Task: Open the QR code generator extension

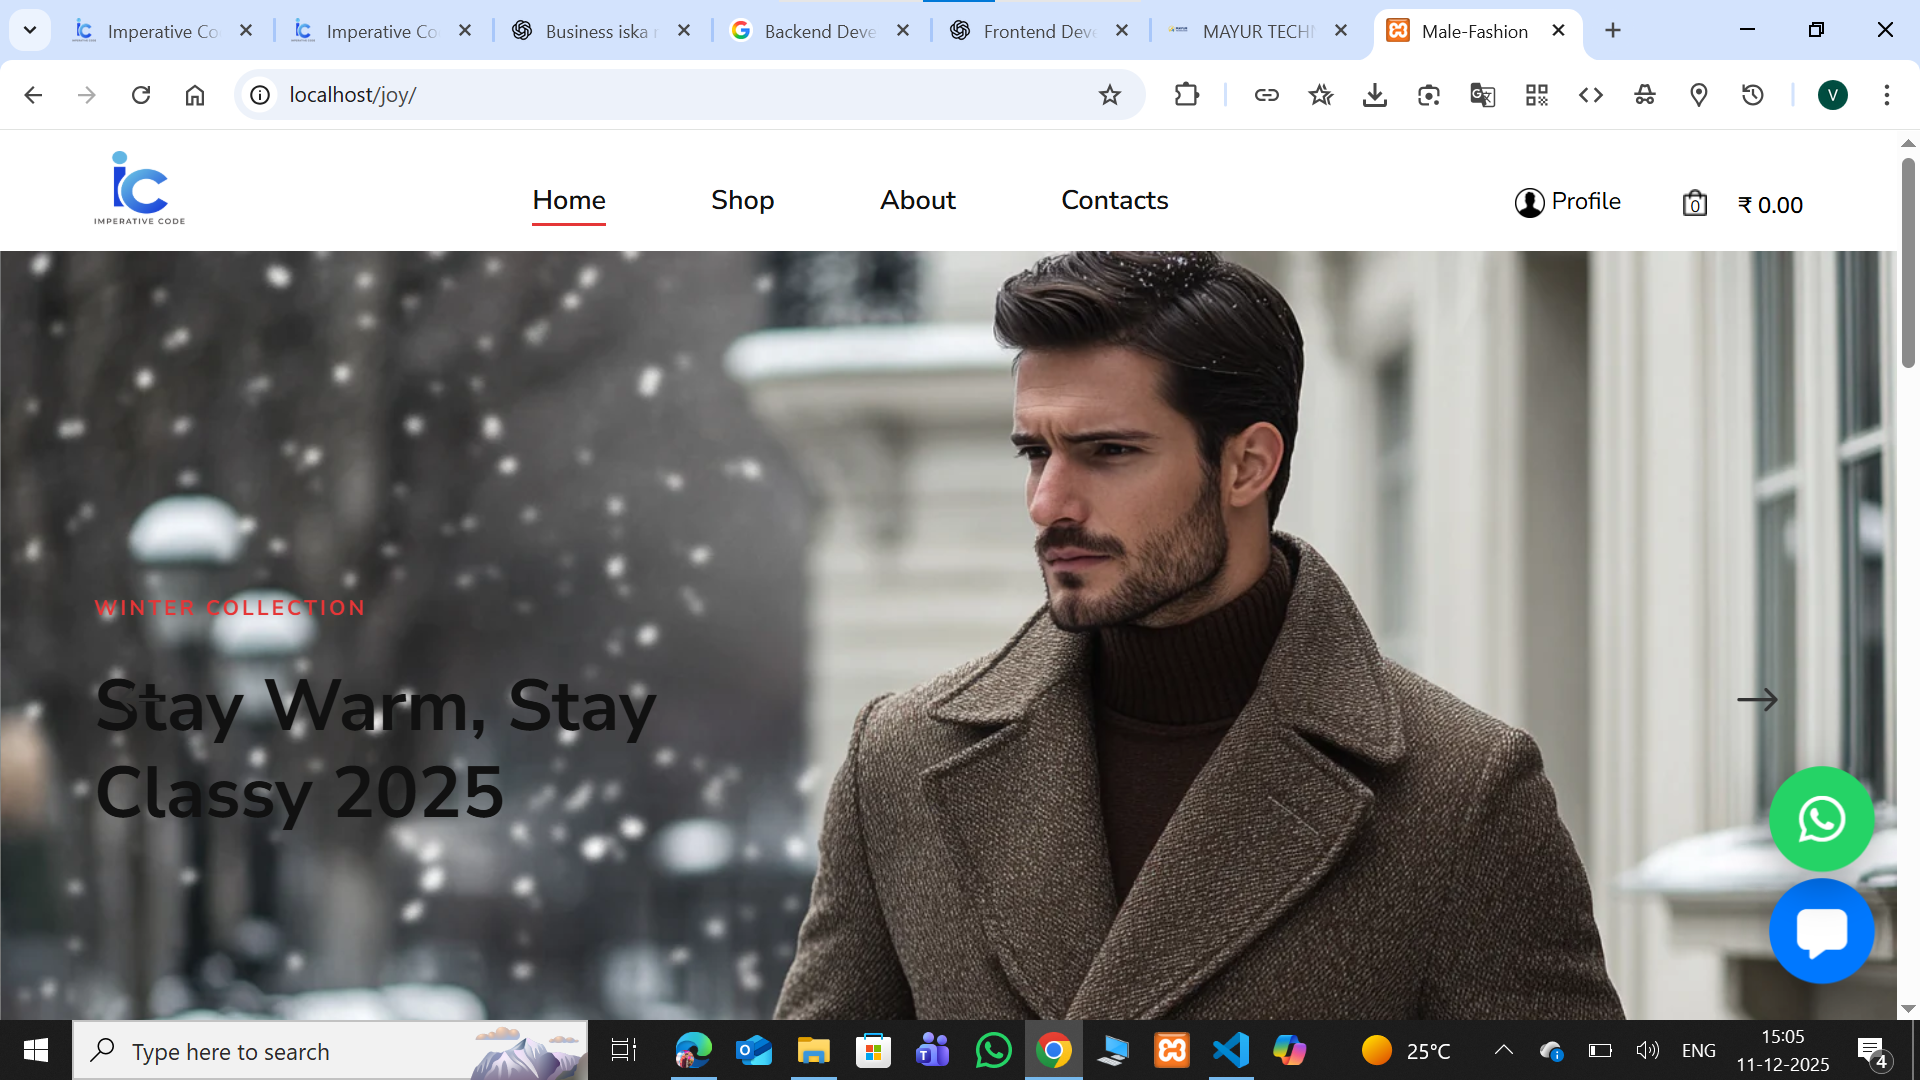Action: tap(1536, 95)
